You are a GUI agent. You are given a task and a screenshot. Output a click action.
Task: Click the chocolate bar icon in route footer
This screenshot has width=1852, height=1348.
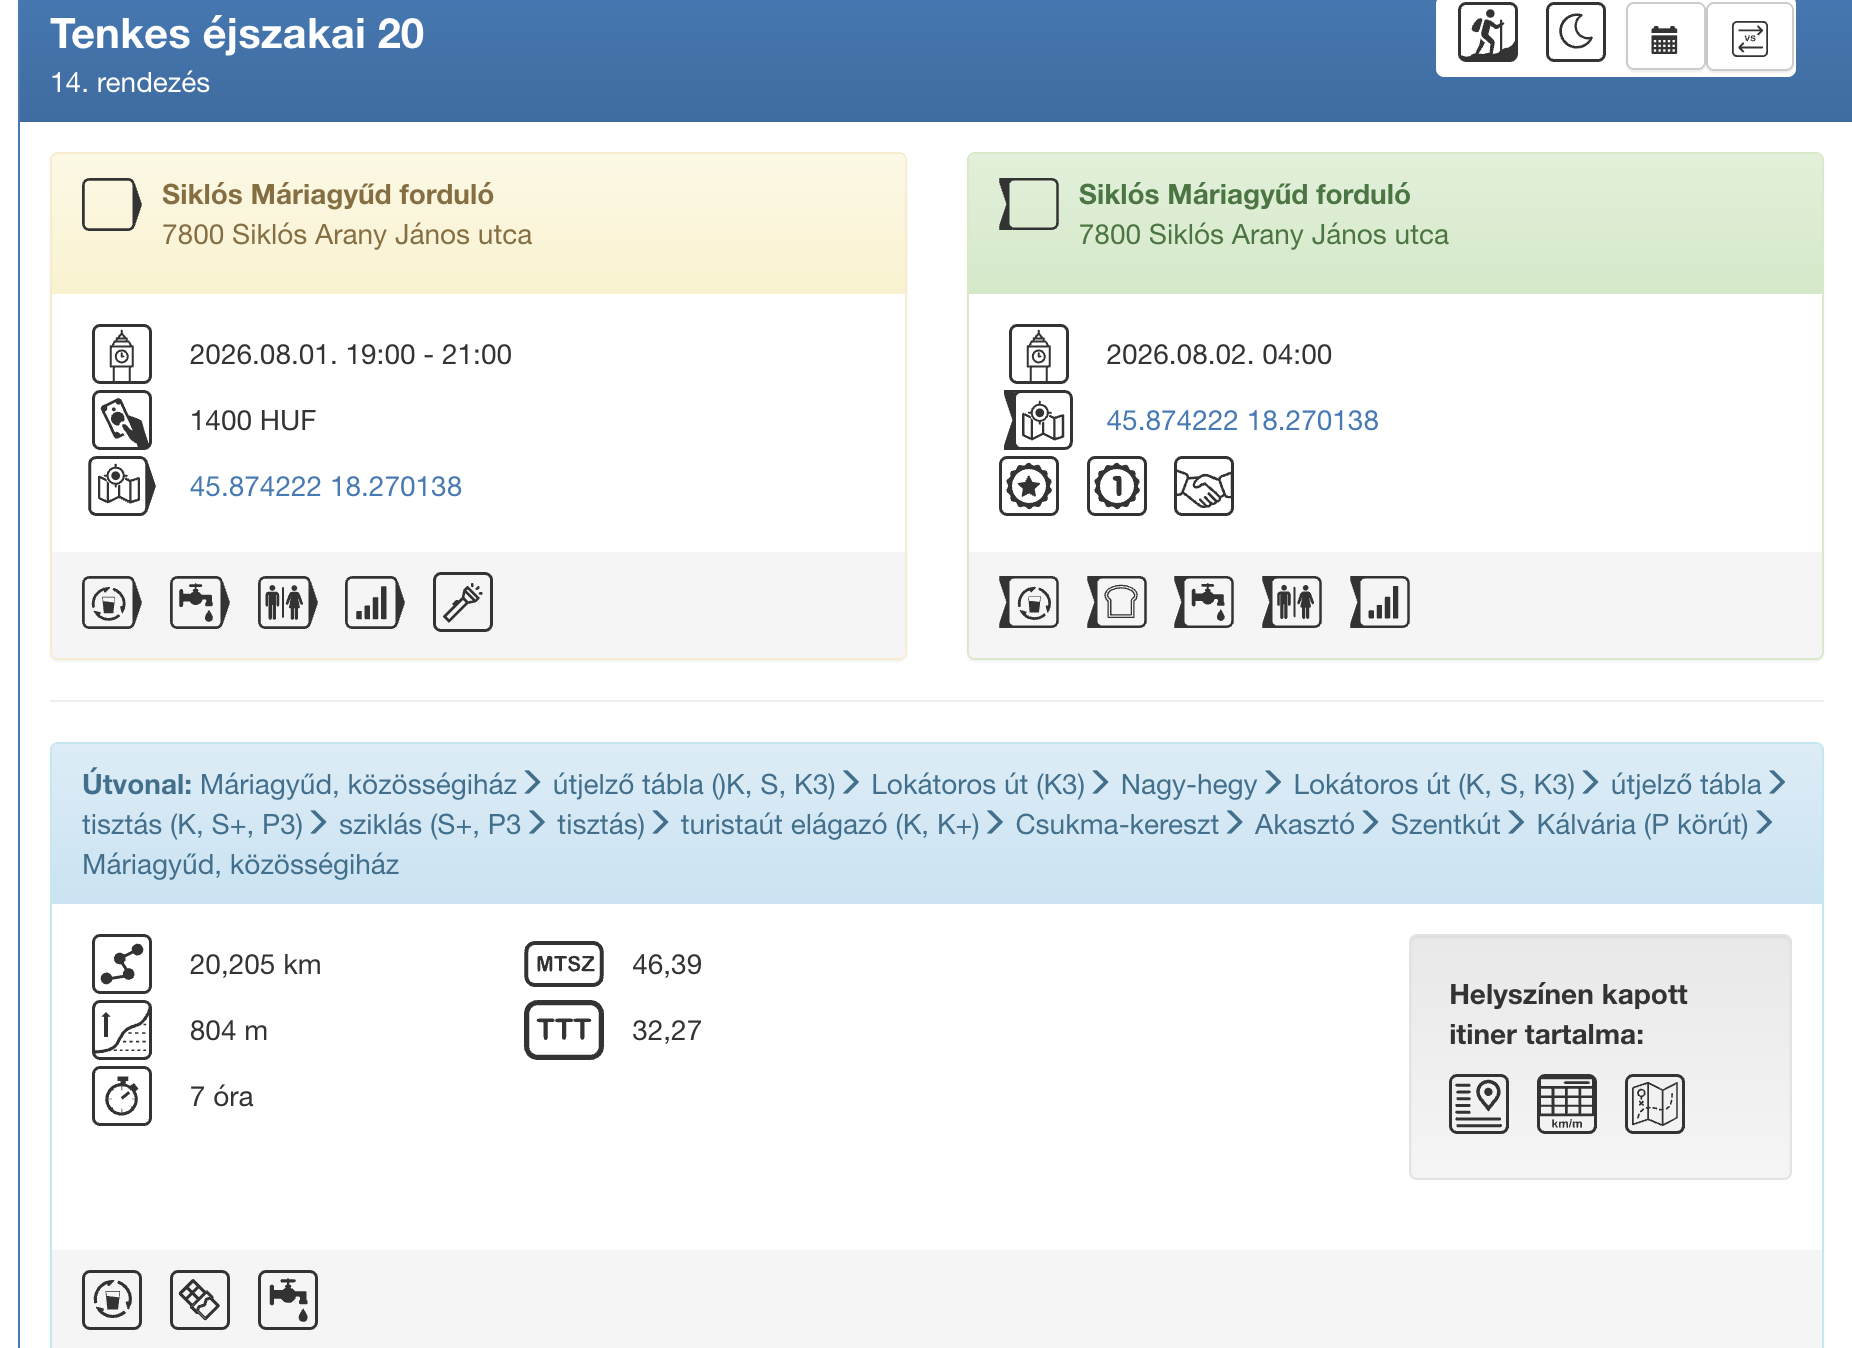pos(200,1300)
